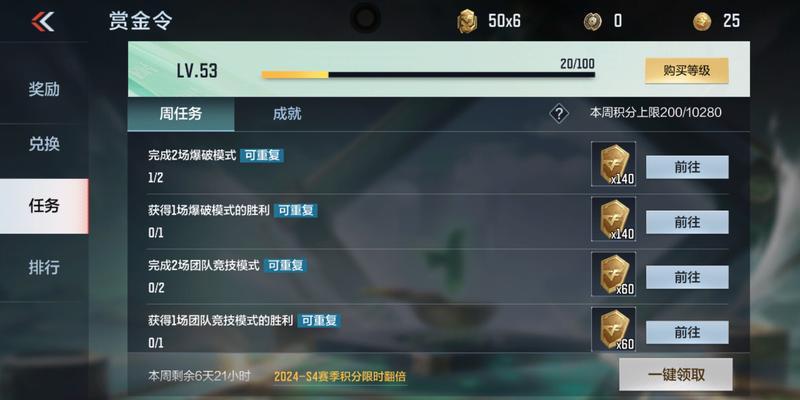Click 前往 for 完成2场爆破模式 task

click(687, 167)
